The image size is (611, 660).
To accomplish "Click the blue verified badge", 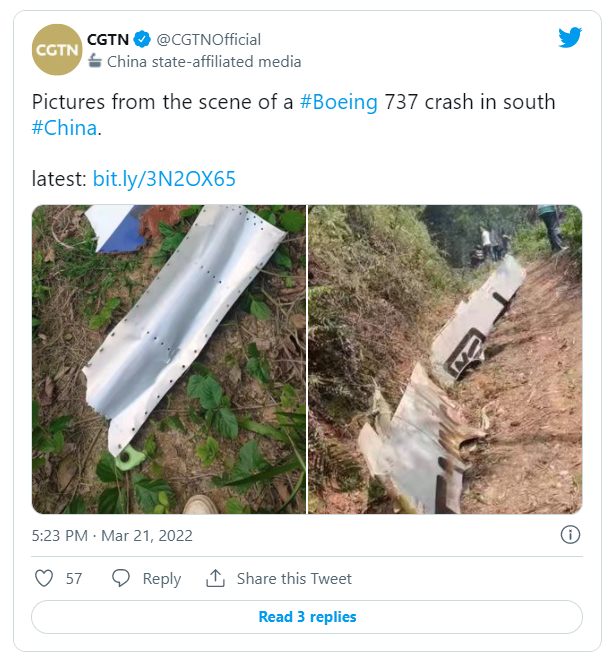I will tap(142, 40).
